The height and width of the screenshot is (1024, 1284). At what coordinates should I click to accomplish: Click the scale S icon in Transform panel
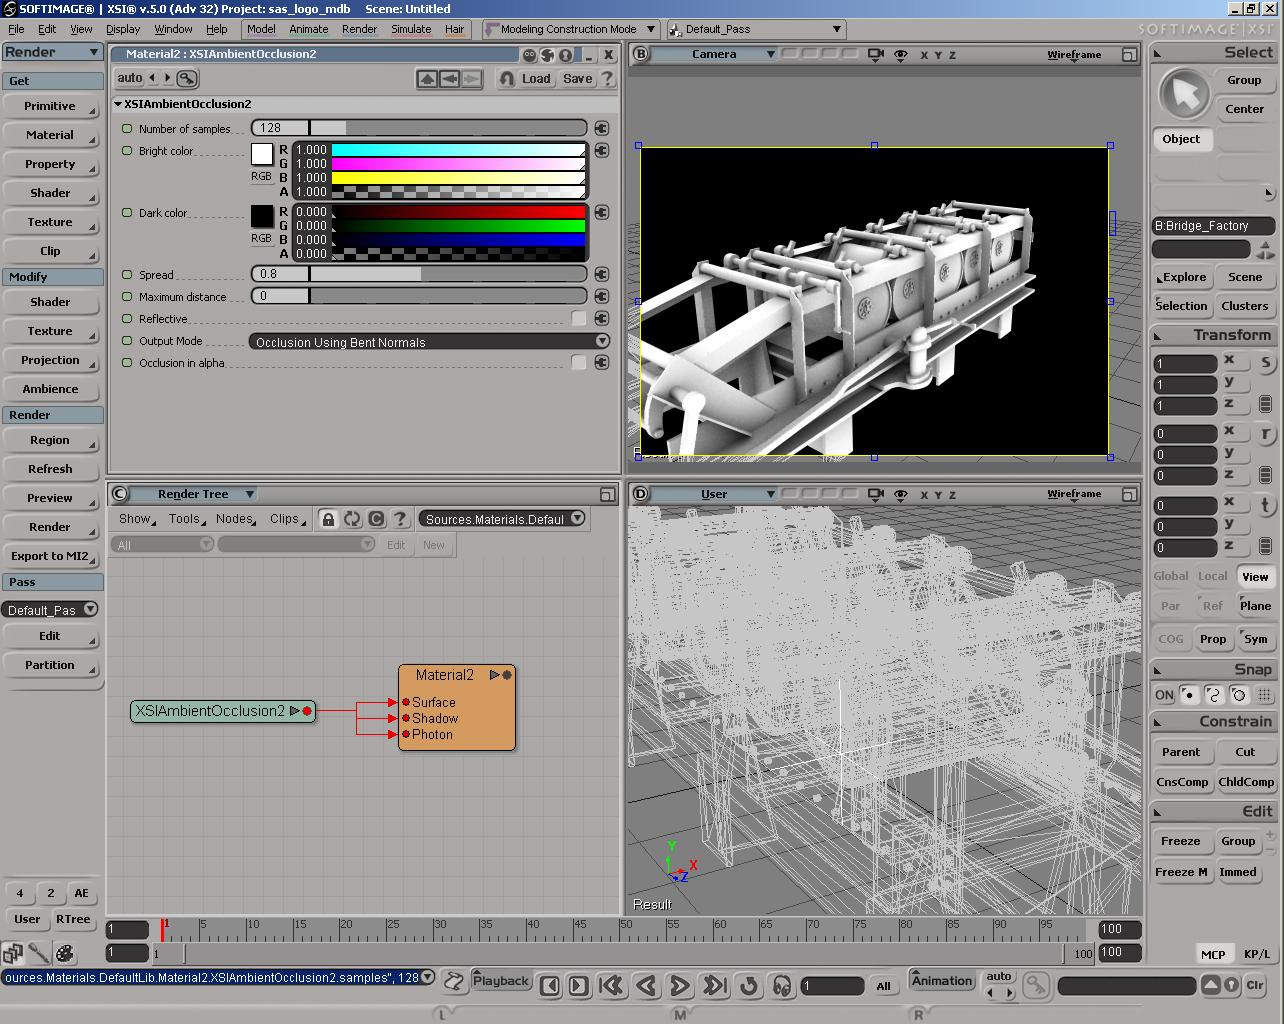click(x=1265, y=363)
